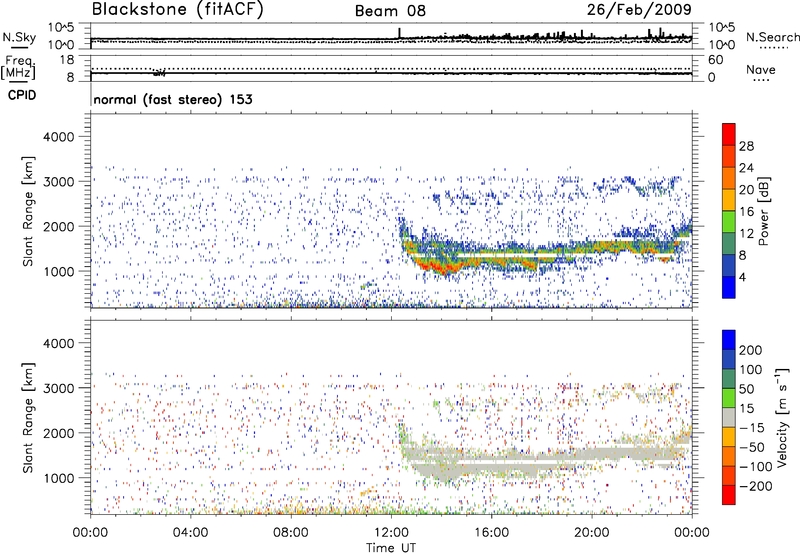Click the "Time UT" axis title
Screen dimensions: 800x554
click(x=391, y=548)
